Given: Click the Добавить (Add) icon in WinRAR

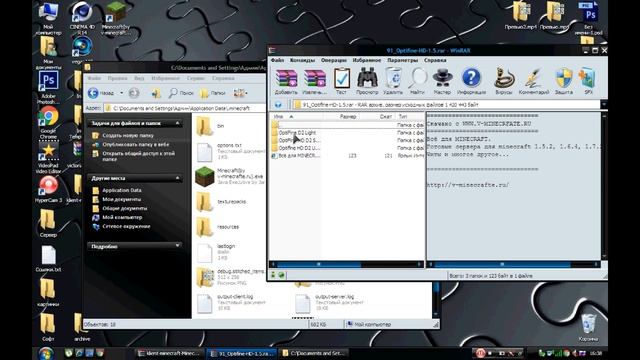Looking at the screenshot, I should point(286,78).
